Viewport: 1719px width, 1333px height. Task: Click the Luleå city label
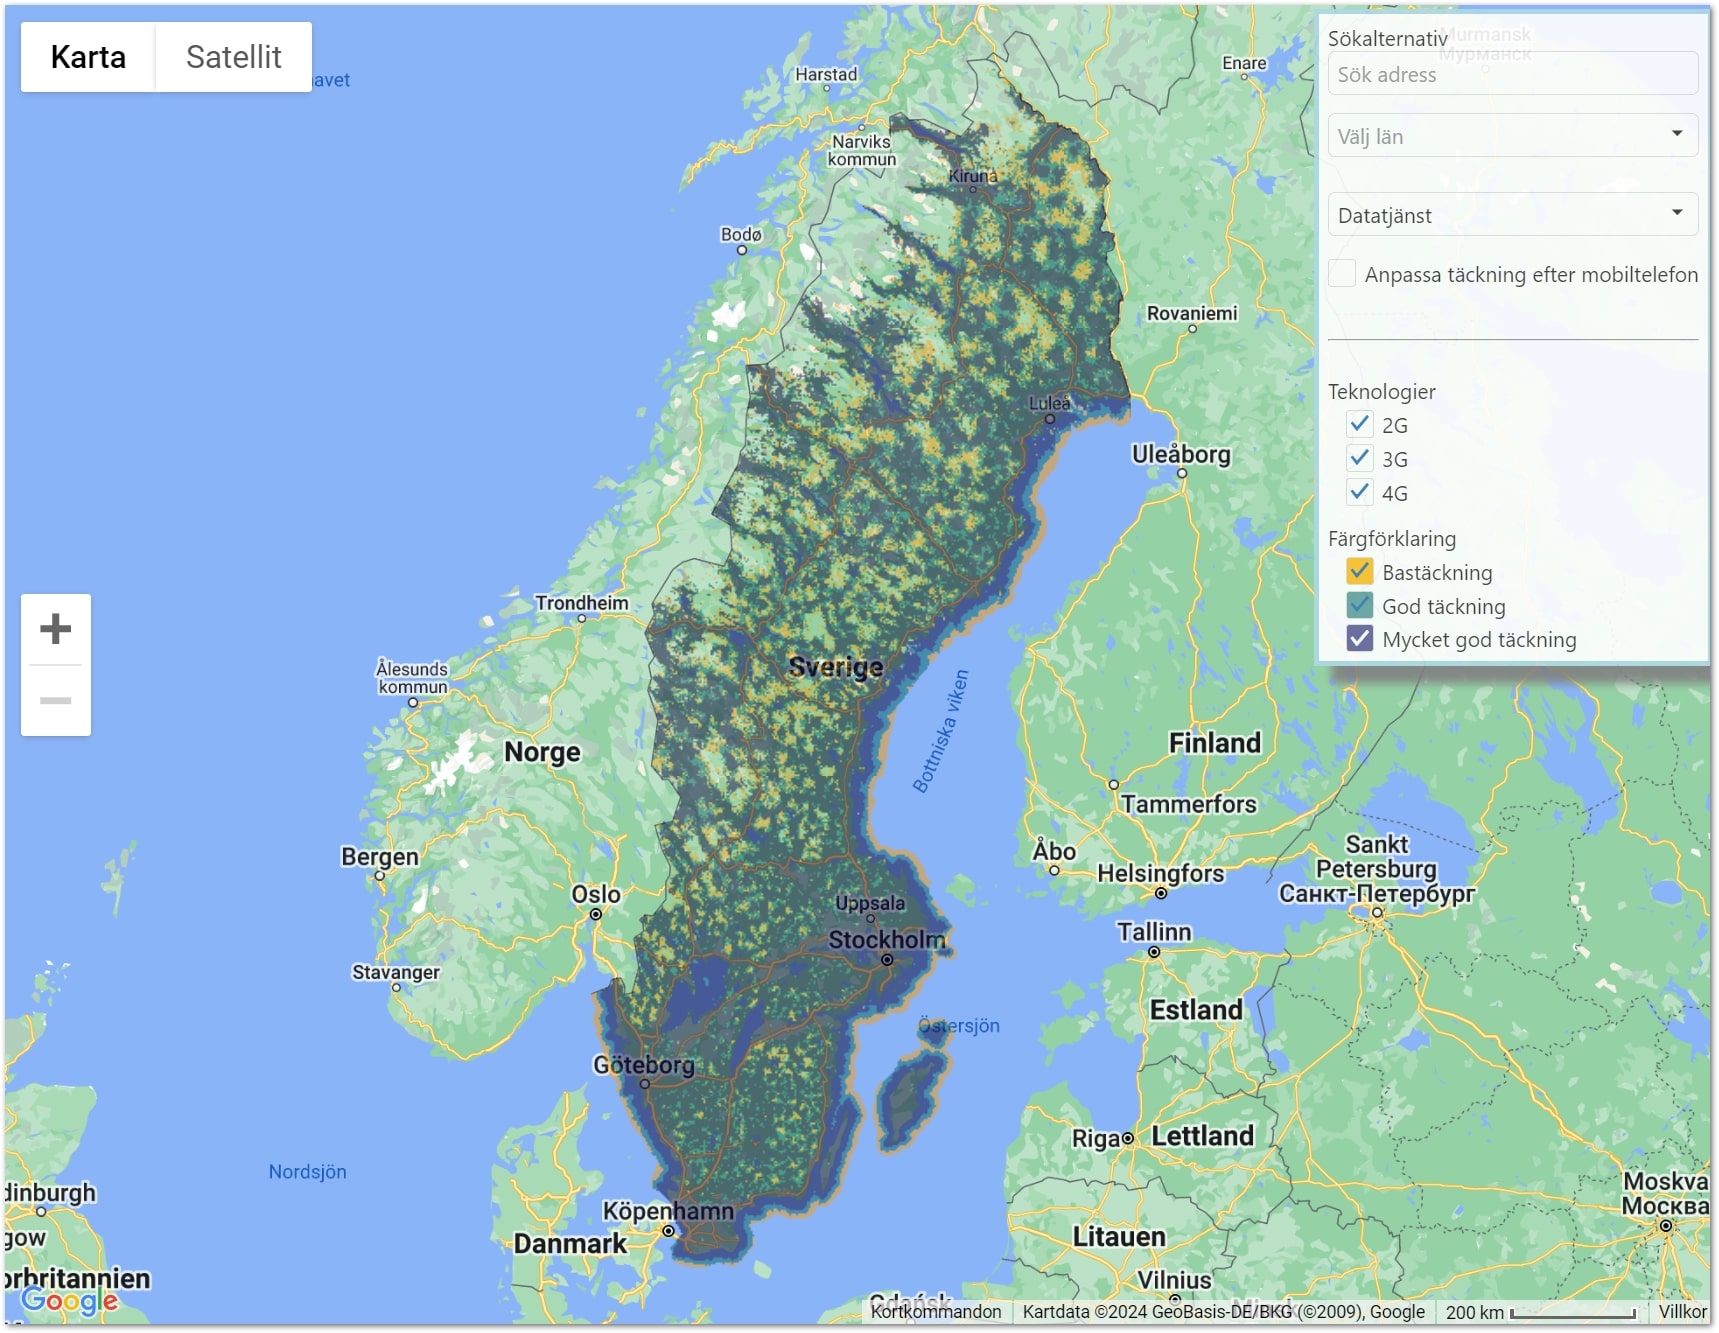[1050, 403]
